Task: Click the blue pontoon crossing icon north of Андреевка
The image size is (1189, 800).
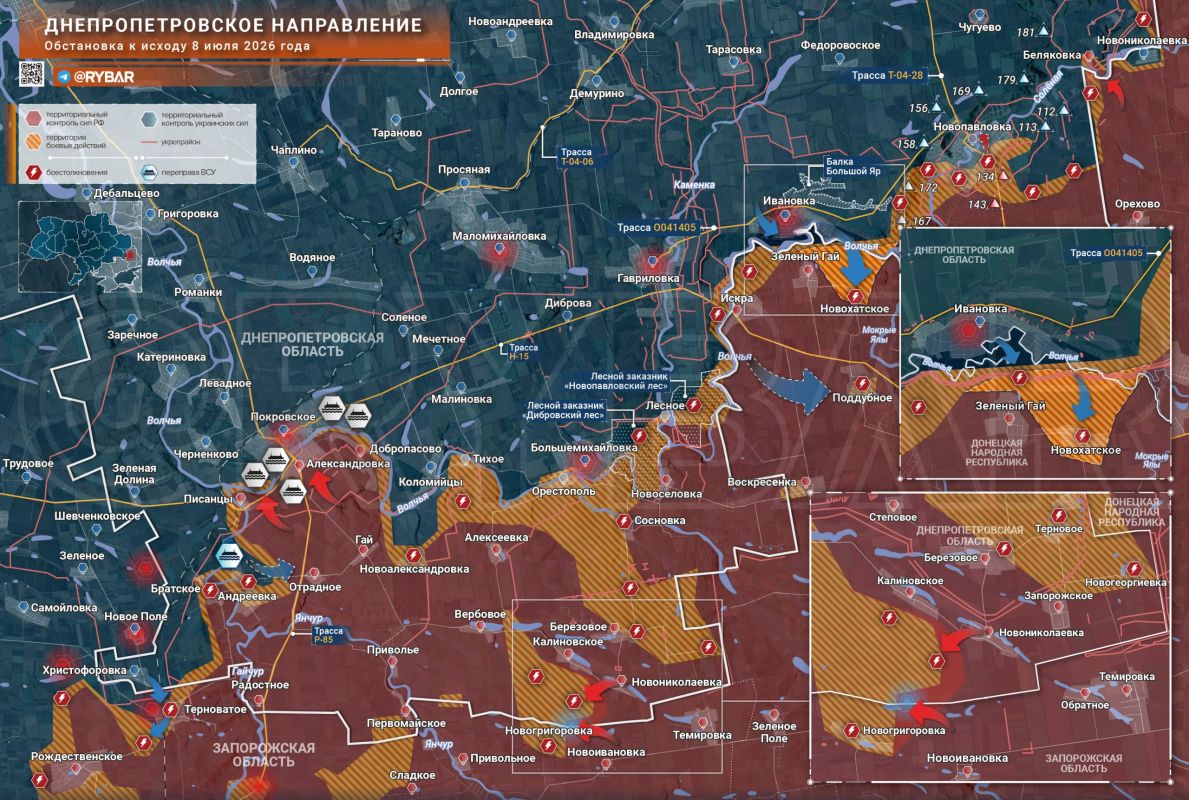Action: point(229,554)
